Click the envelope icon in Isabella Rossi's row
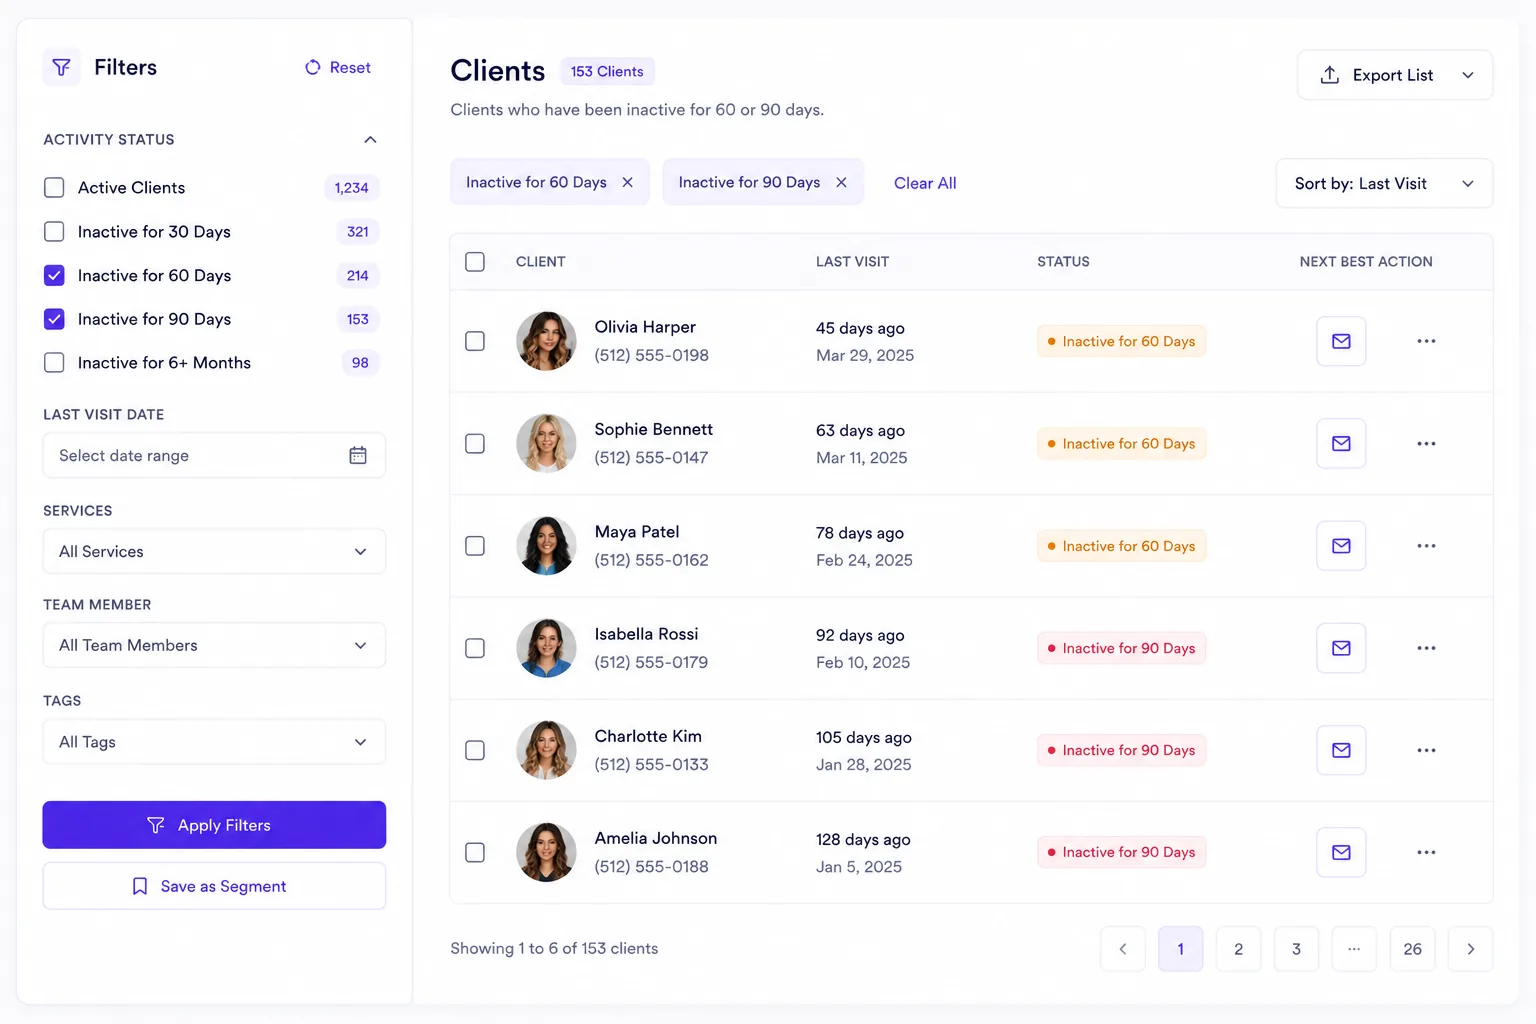Screen dimensions: 1536x1024 [1341, 648]
